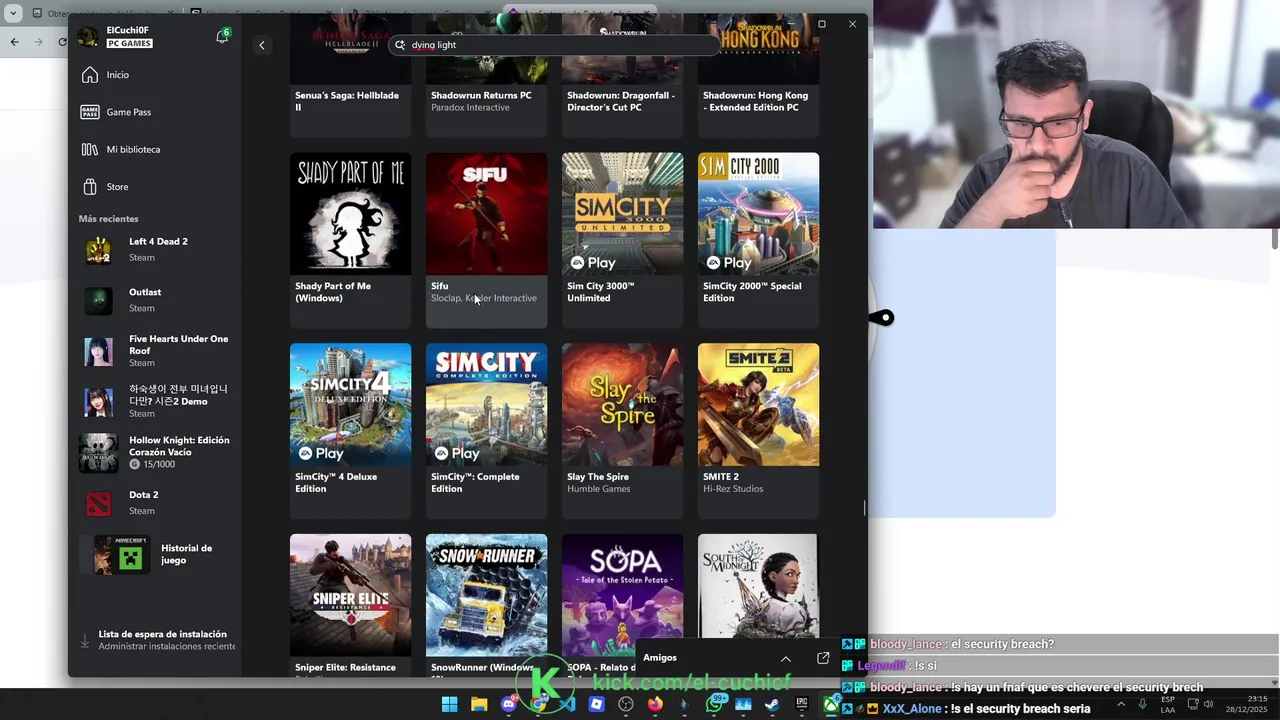Image resolution: width=1280 pixels, height=720 pixels.
Task: Open the Store bag icon
Action: pyautogui.click(x=90, y=187)
